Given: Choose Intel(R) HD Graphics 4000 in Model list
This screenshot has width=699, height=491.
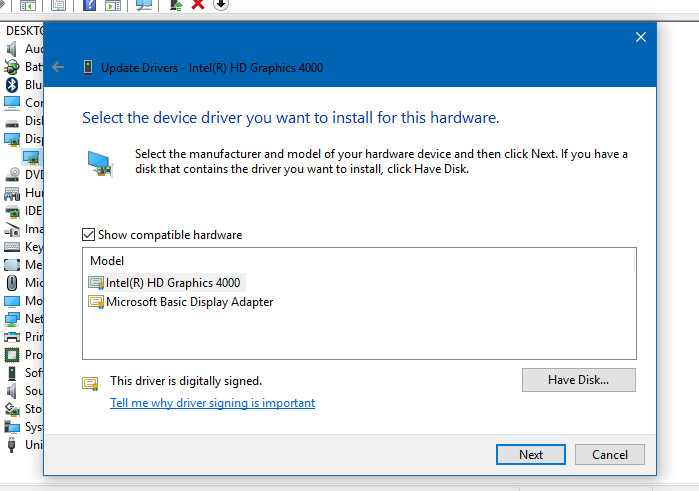Looking at the screenshot, I should pos(173,283).
